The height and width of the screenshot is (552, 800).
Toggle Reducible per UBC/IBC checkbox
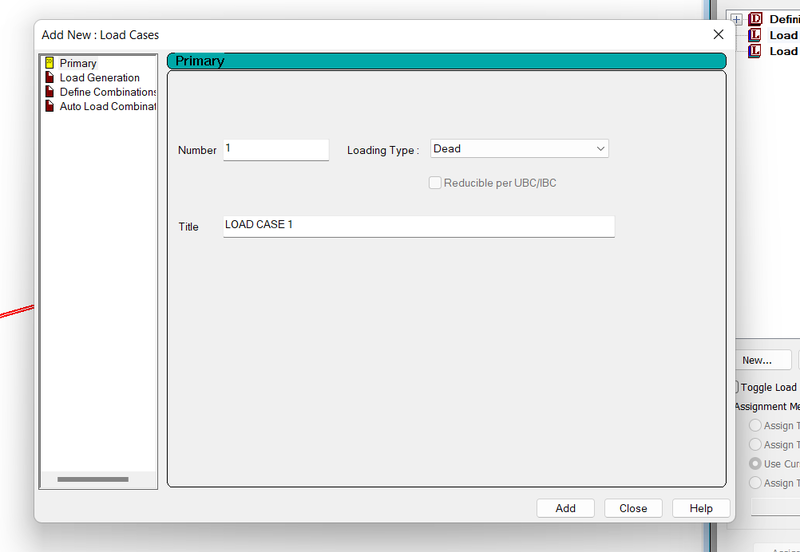click(435, 183)
